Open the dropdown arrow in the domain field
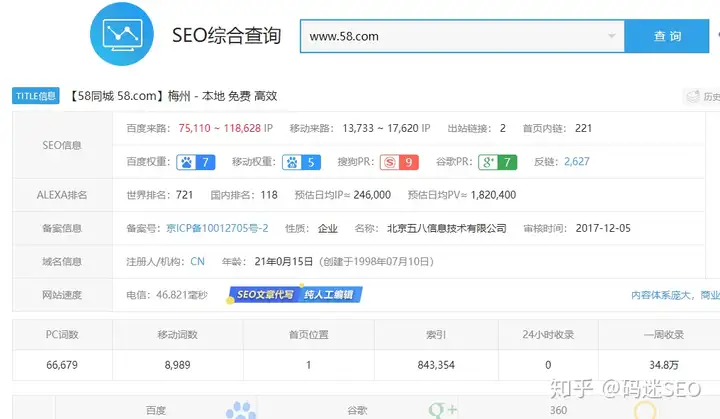 click(x=611, y=36)
